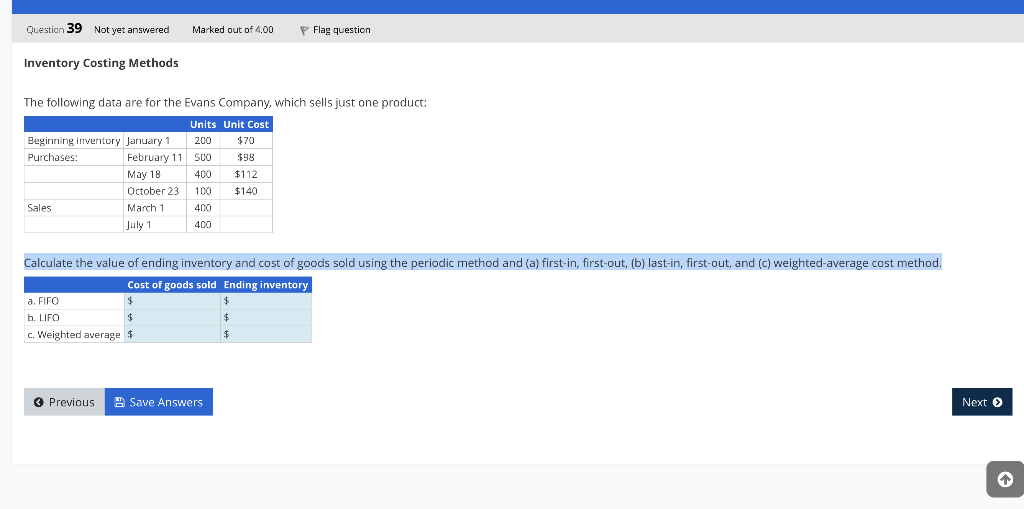Click the Units column header

pos(203,124)
